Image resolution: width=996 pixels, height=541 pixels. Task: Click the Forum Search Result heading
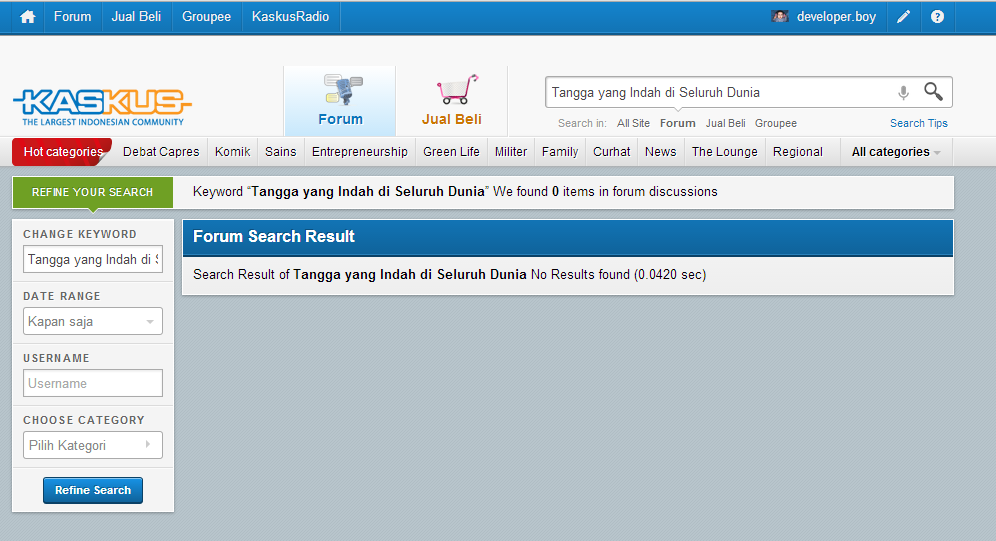coord(274,236)
